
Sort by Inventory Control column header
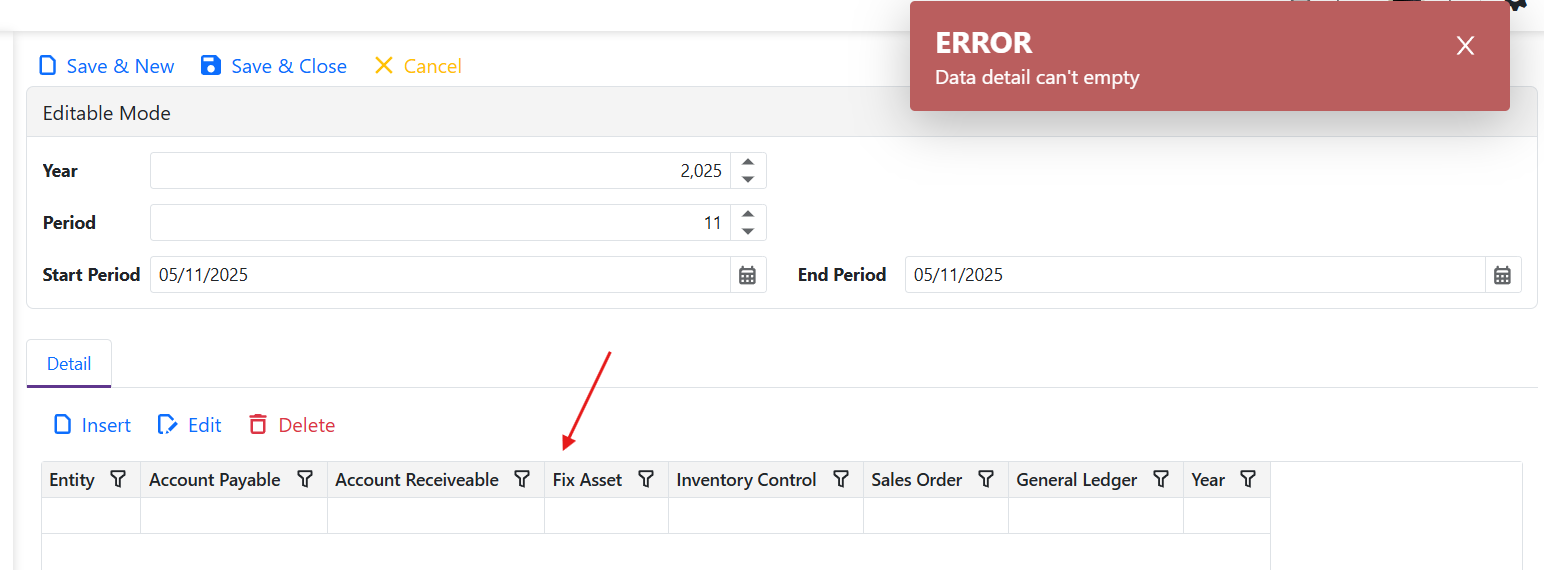point(747,480)
